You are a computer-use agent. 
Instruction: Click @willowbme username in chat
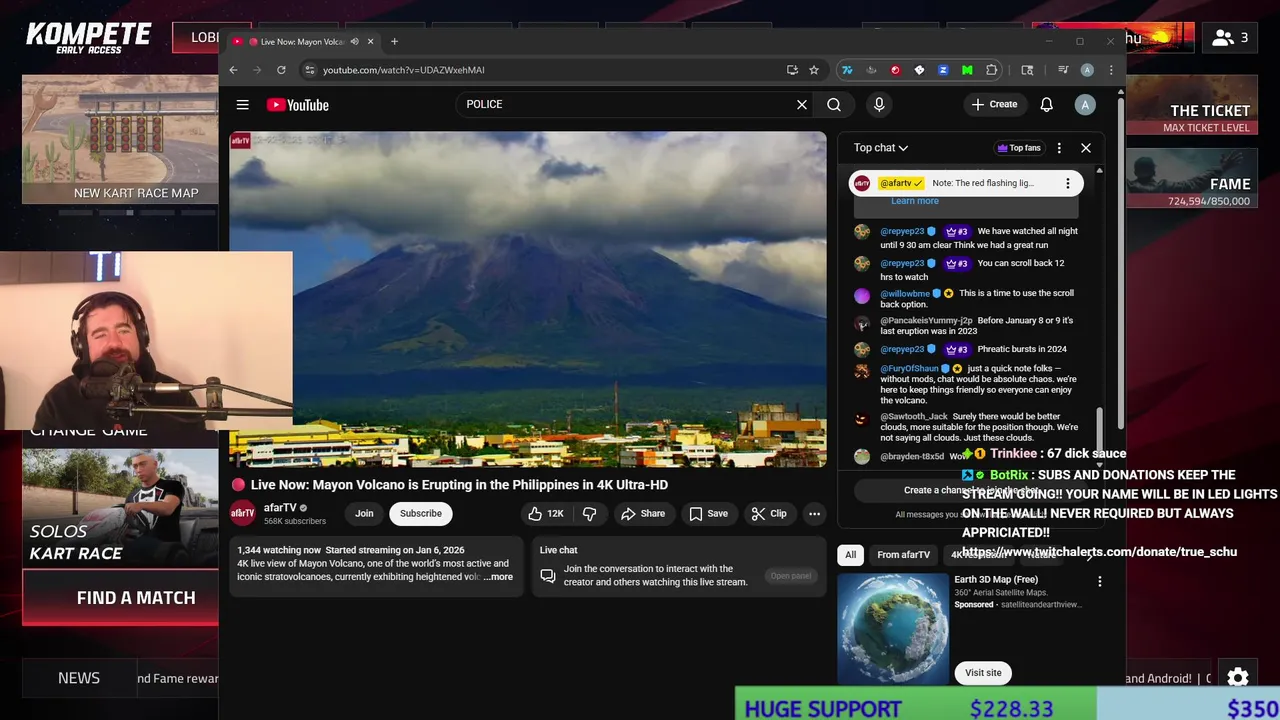[x=905, y=293]
